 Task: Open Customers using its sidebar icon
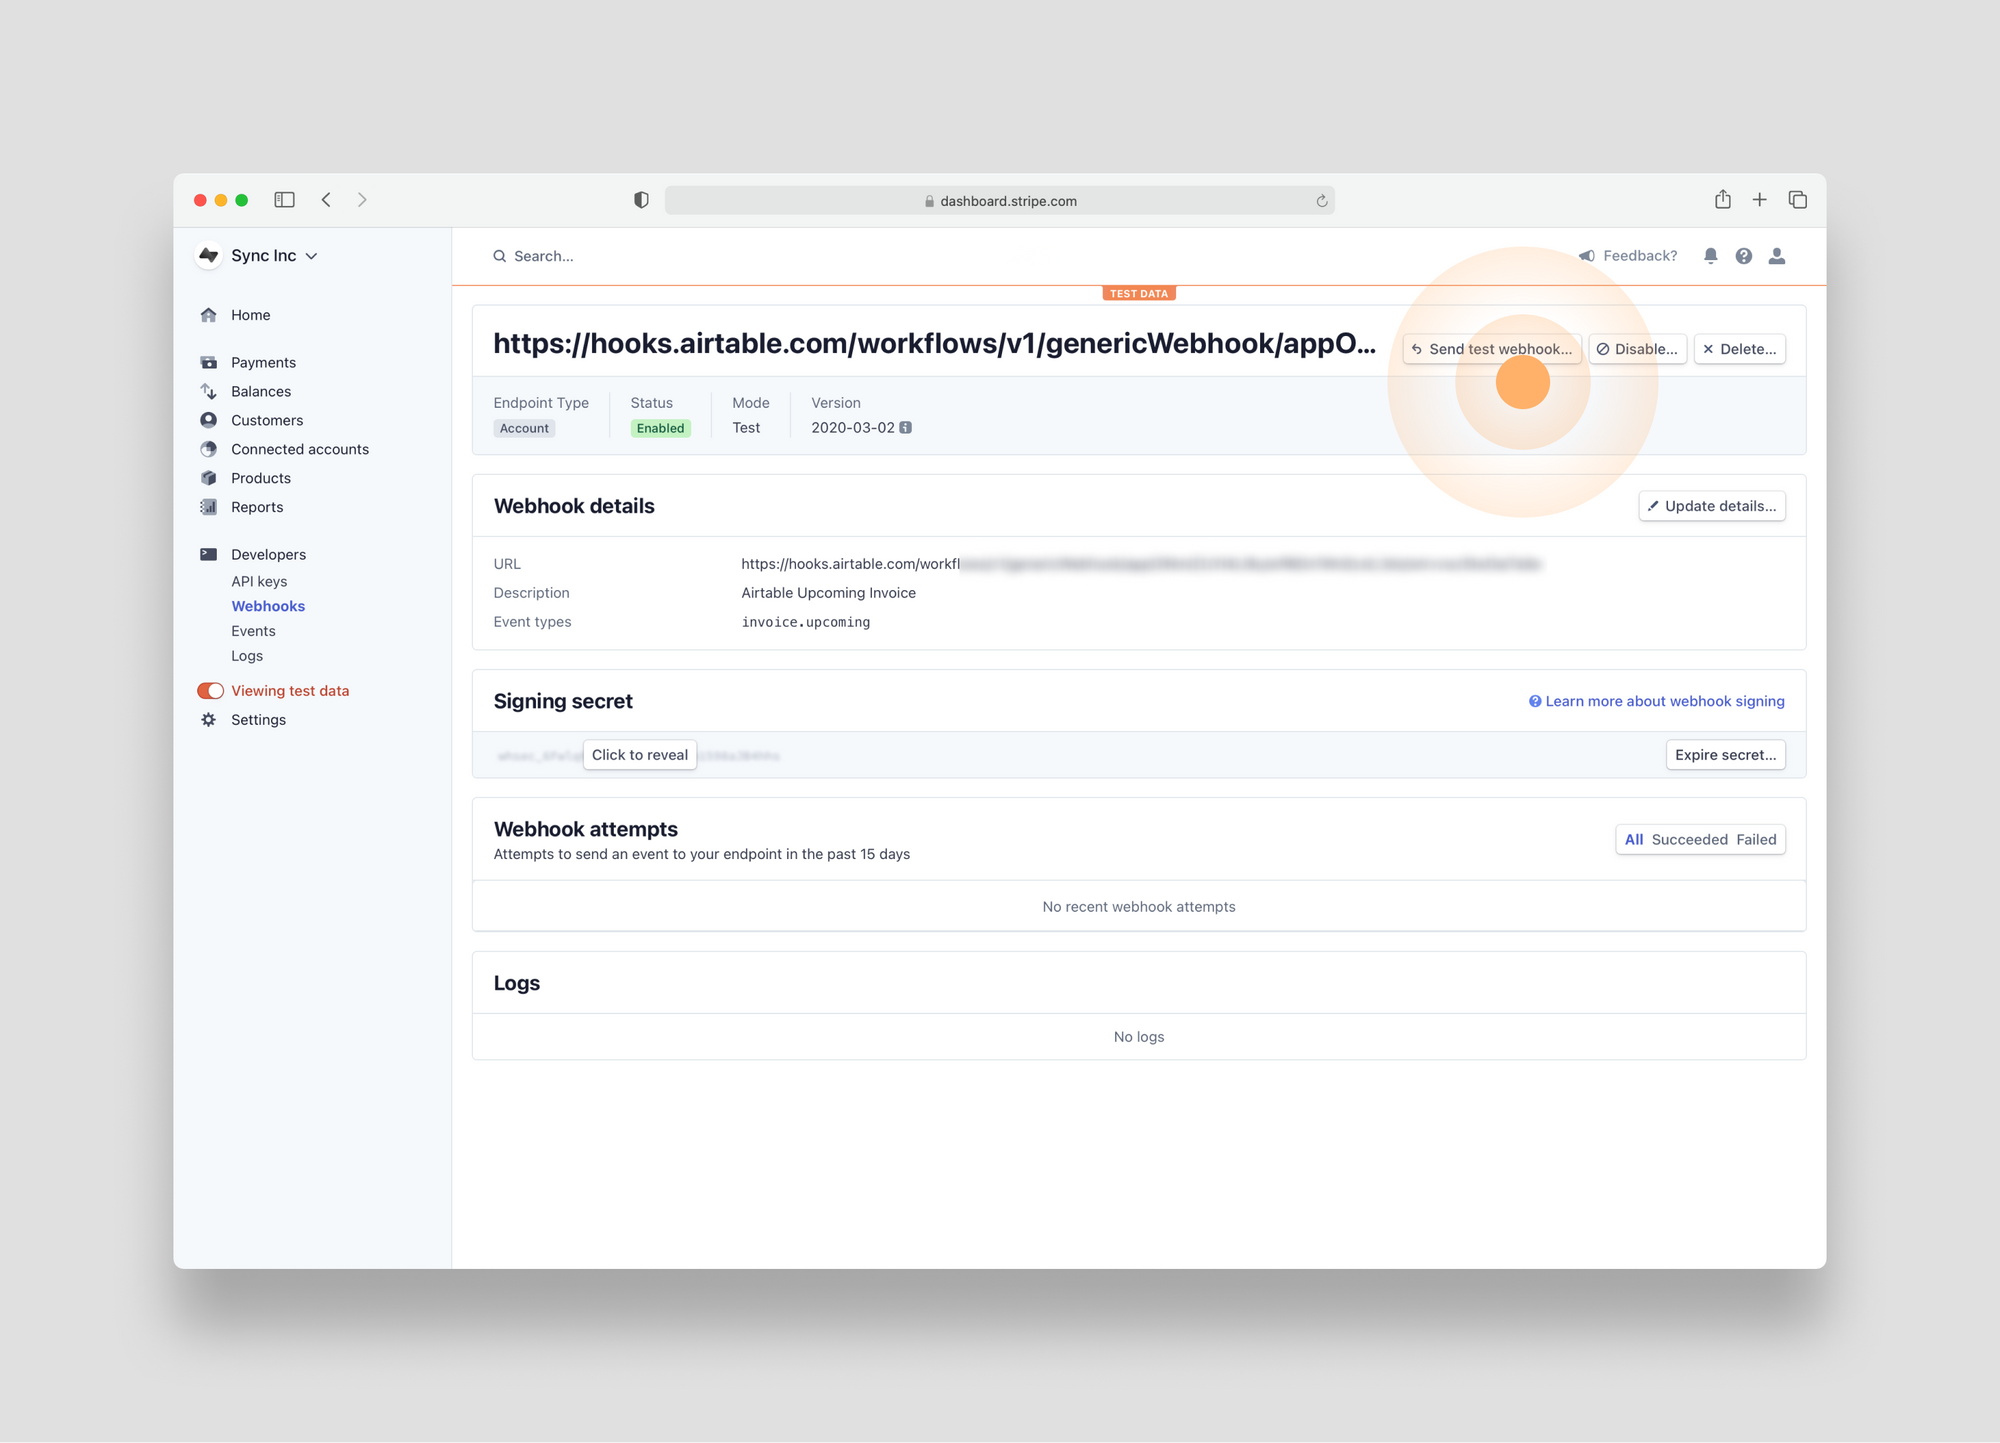point(208,420)
